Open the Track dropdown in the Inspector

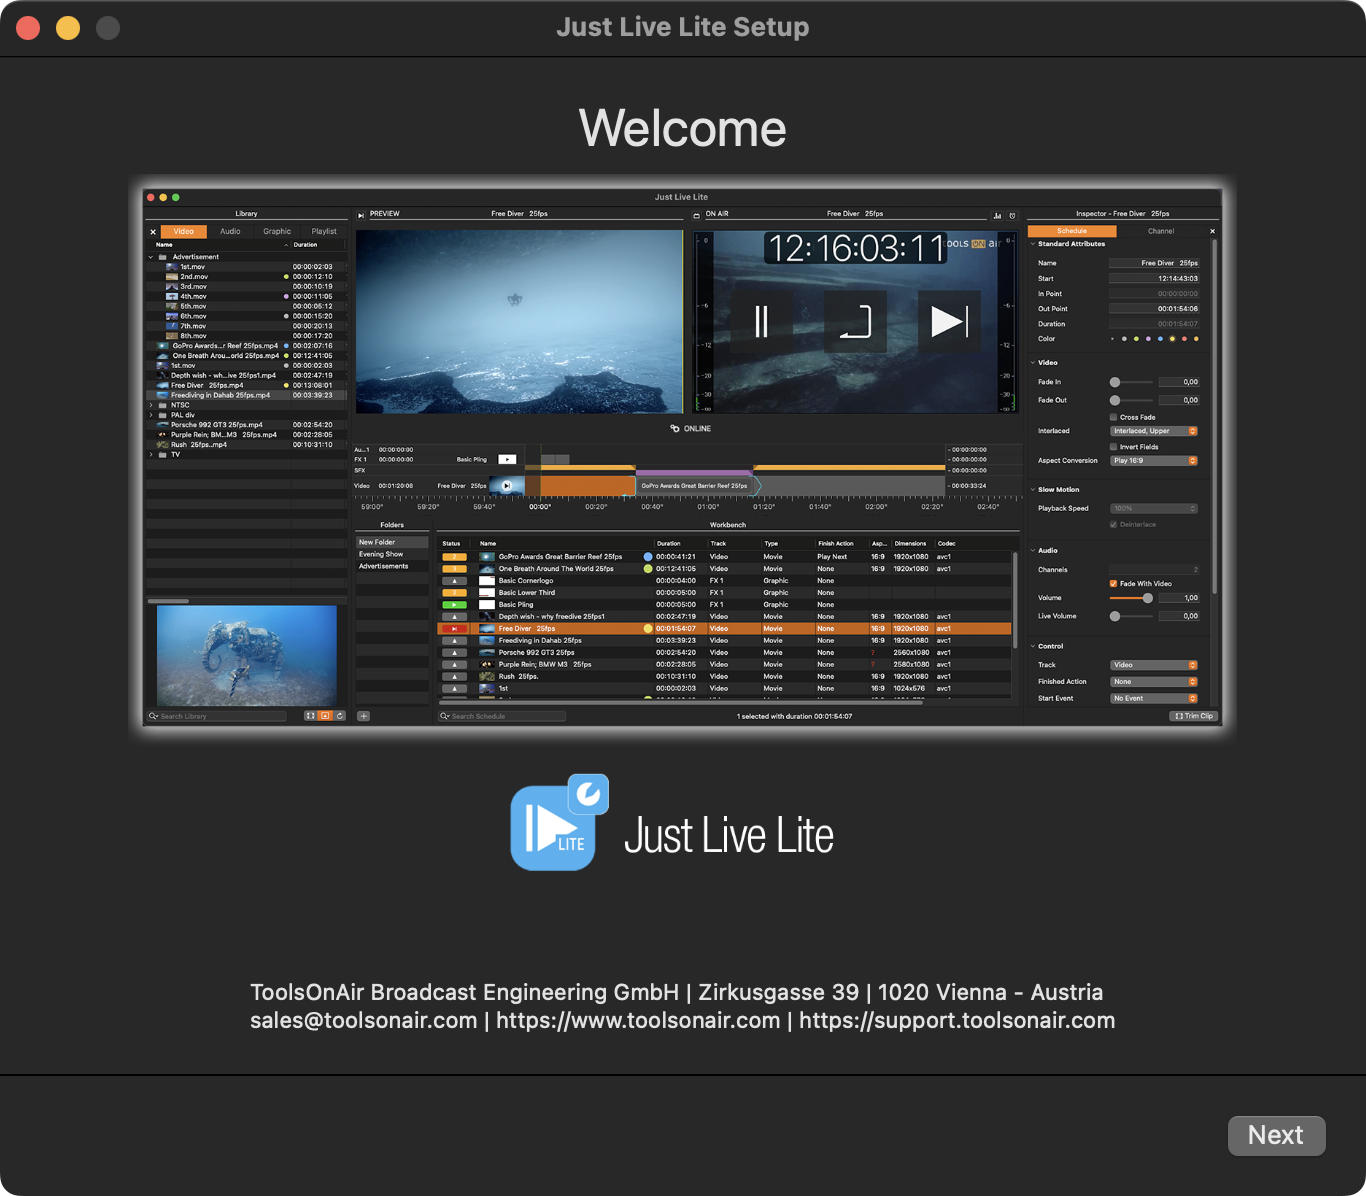1154,665
